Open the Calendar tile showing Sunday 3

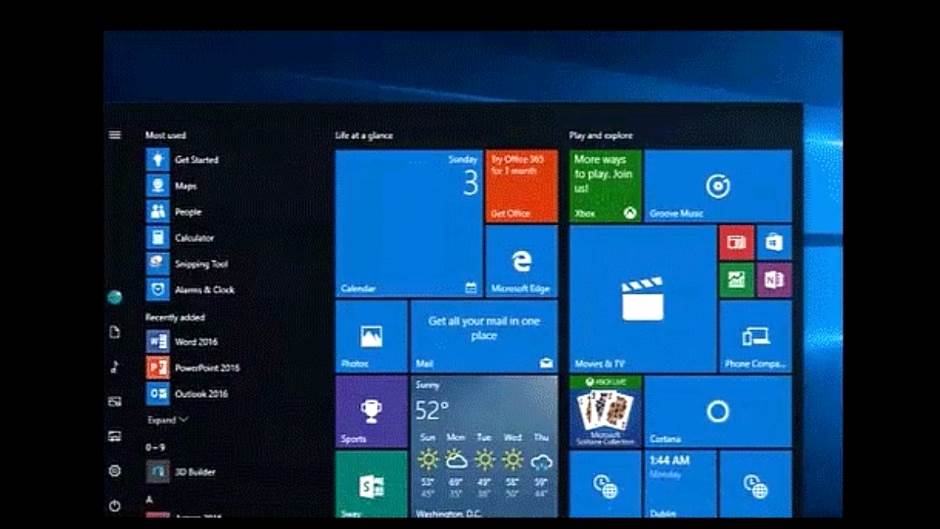coord(408,223)
